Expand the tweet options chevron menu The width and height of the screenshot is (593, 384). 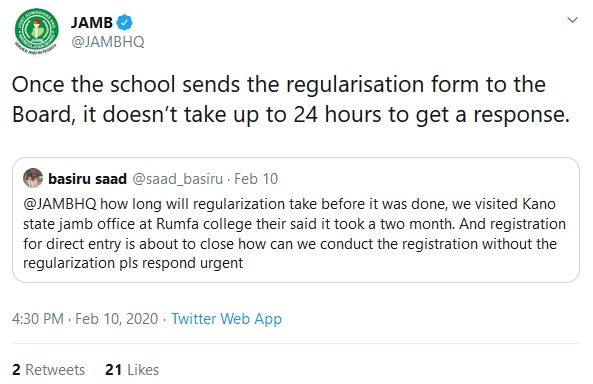pyautogui.click(x=573, y=20)
